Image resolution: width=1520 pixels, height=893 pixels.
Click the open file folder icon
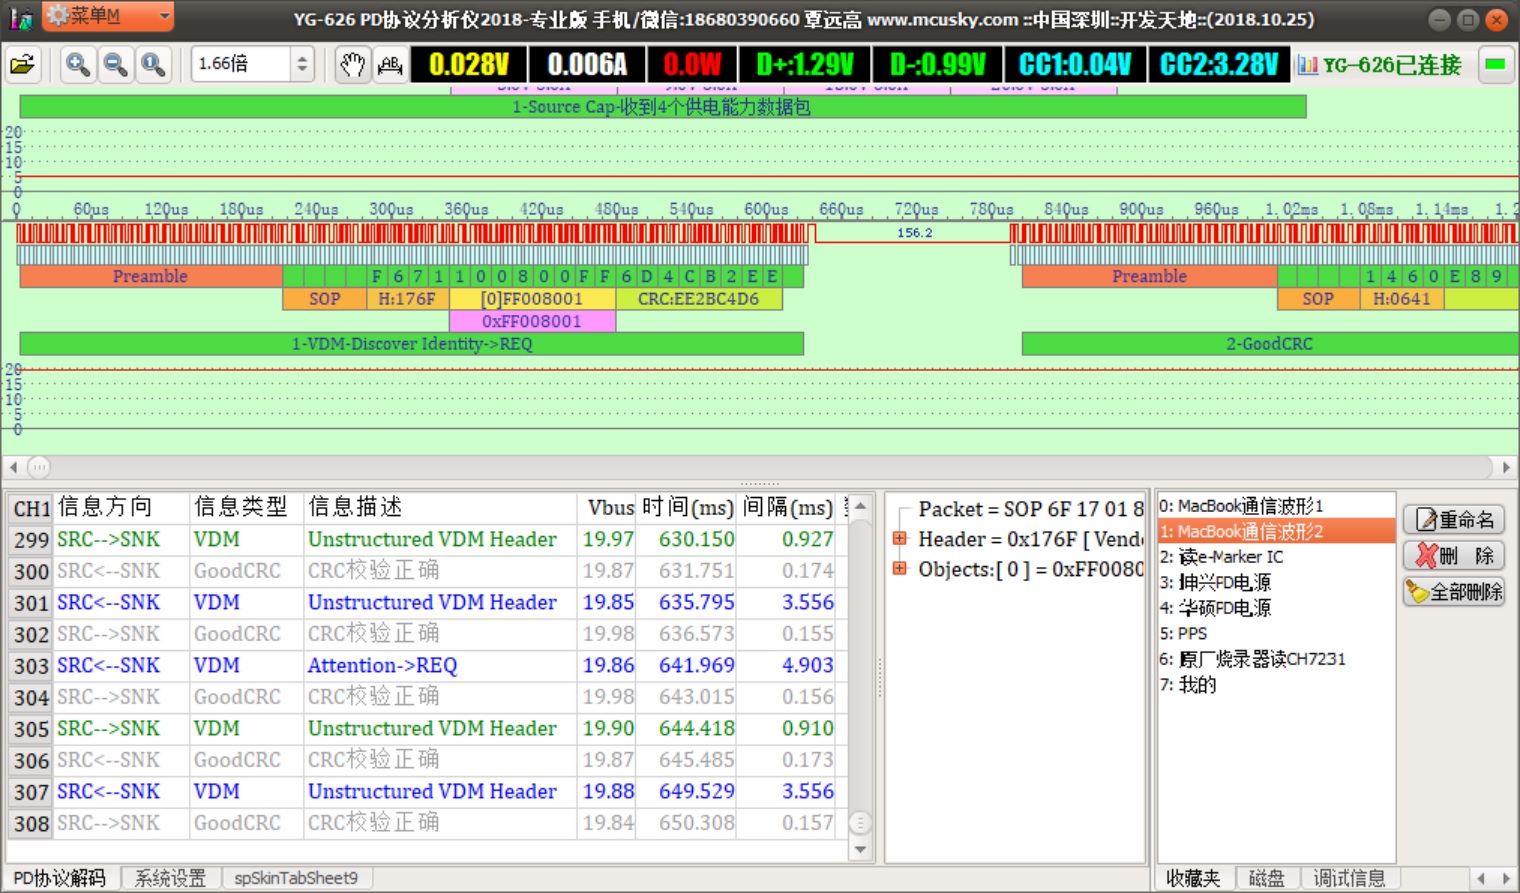tap(22, 65)
